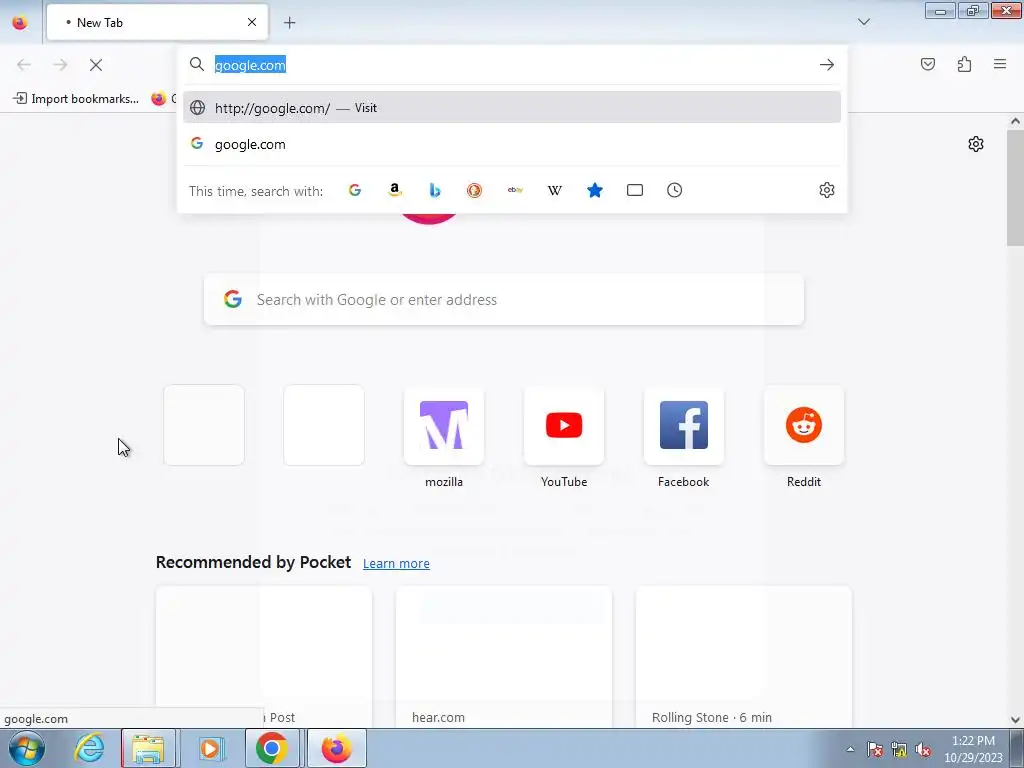
Task: Click the Firefox View icon left of tabs
Action: tap(20, 22)
